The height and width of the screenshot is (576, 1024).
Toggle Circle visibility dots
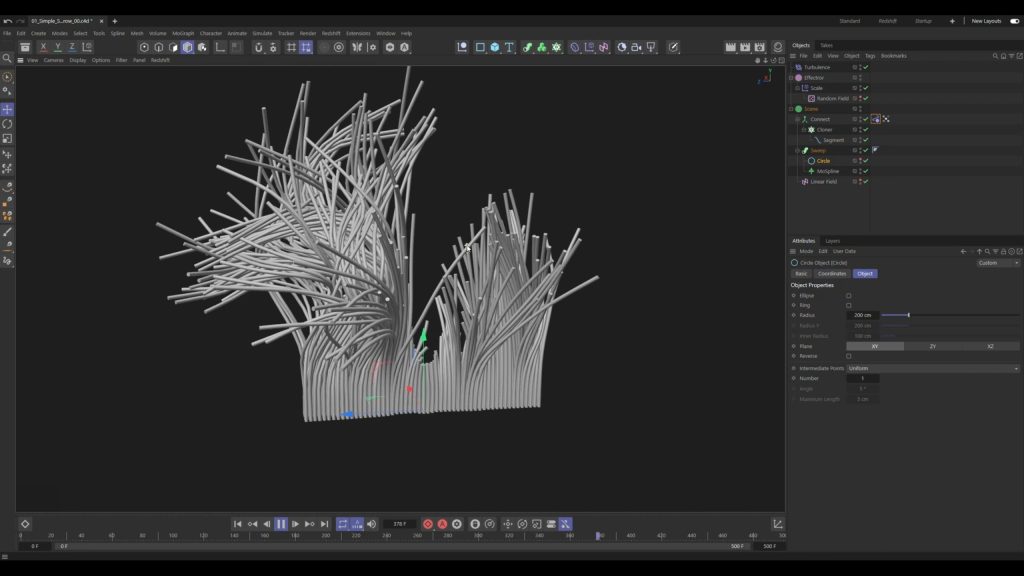pyautogui.click(x=860, y=161)
